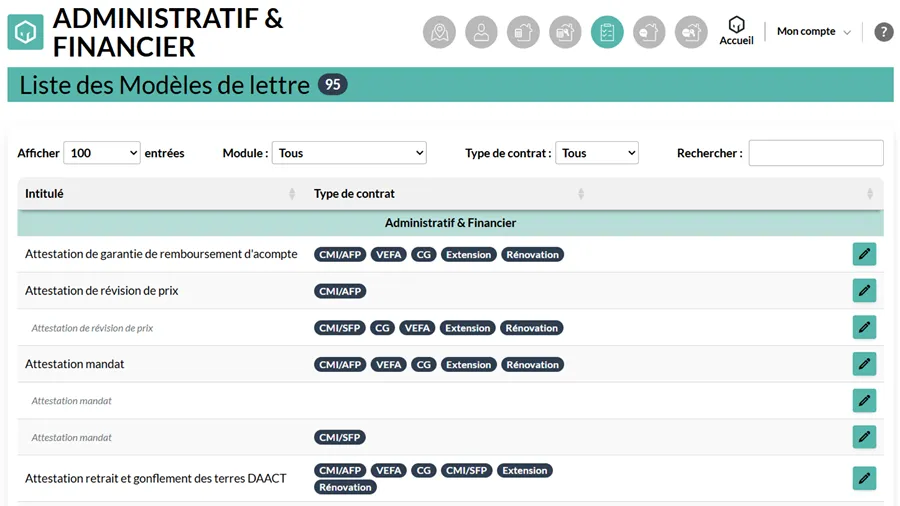
Task: Open the house with chat bubble icon
Action: click(649, 32)
